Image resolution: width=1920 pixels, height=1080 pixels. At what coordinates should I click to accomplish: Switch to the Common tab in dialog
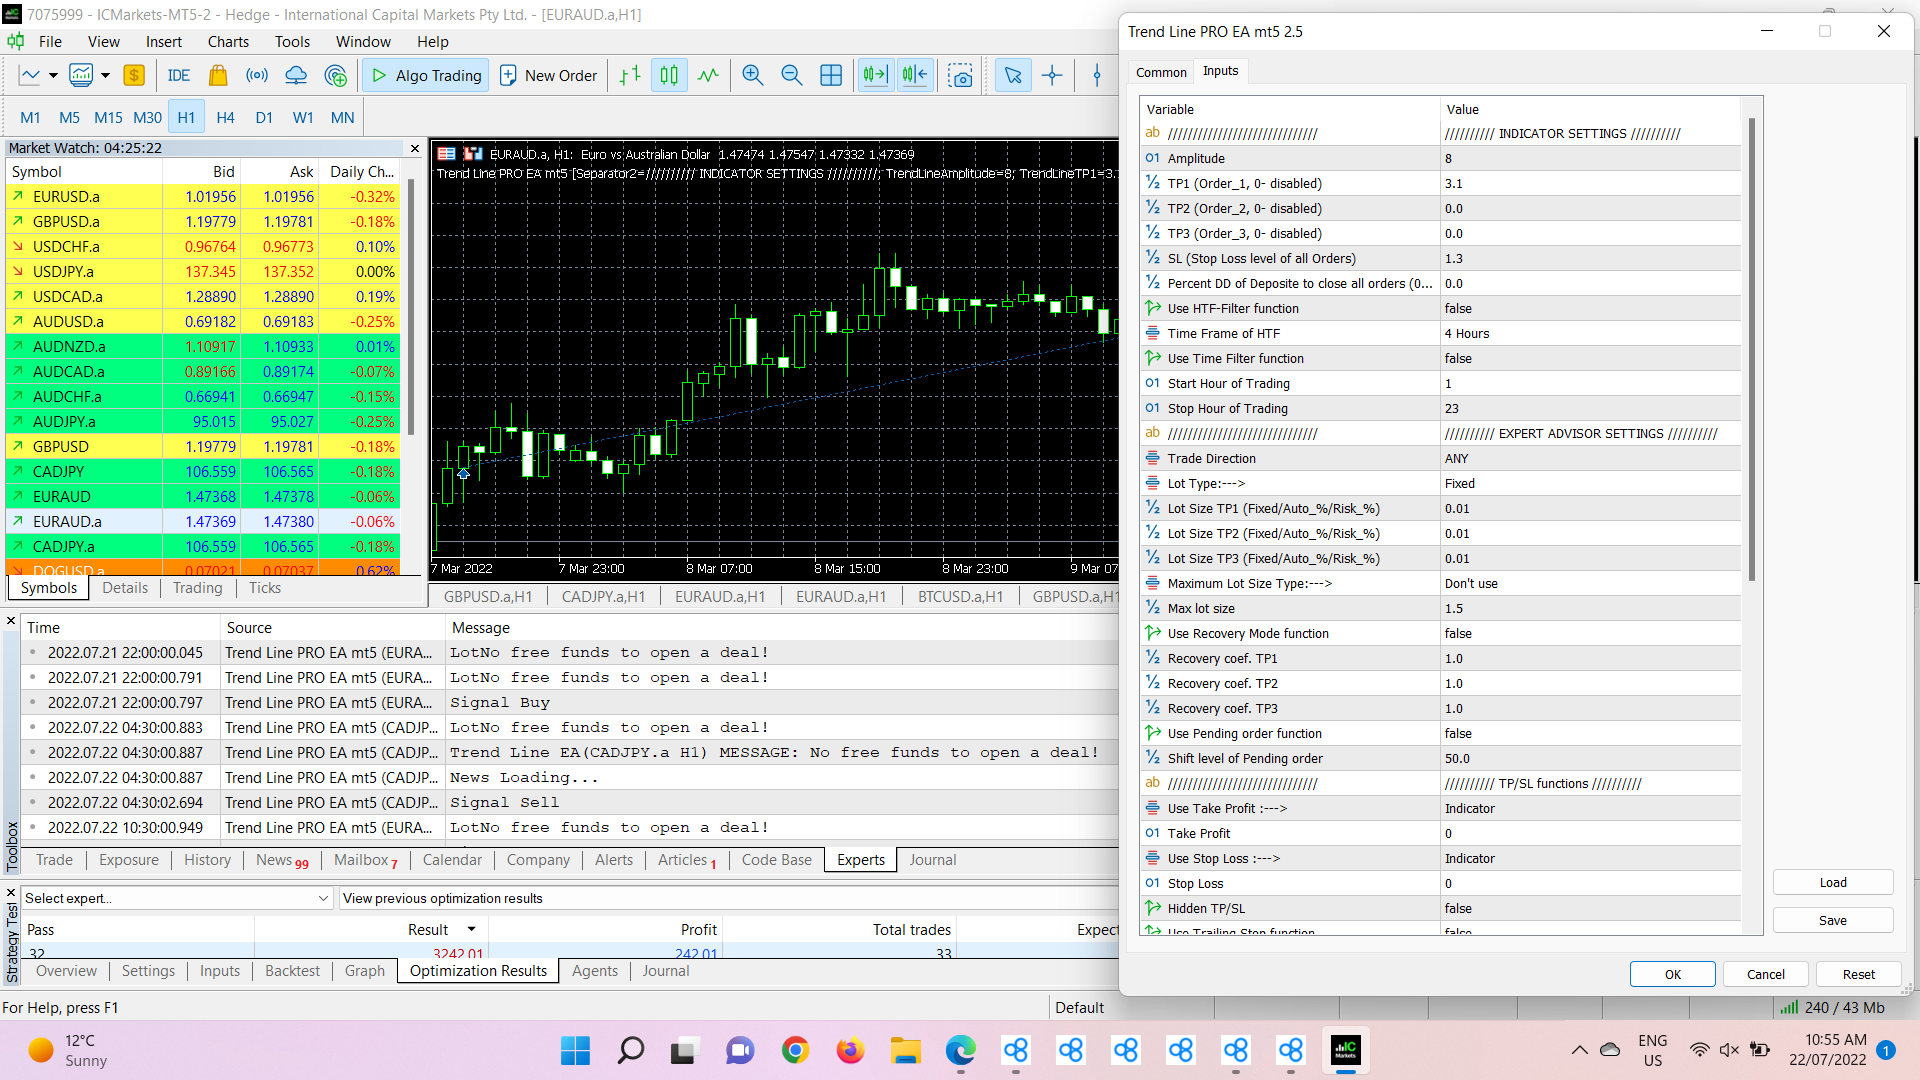[x=1160, y=72]
